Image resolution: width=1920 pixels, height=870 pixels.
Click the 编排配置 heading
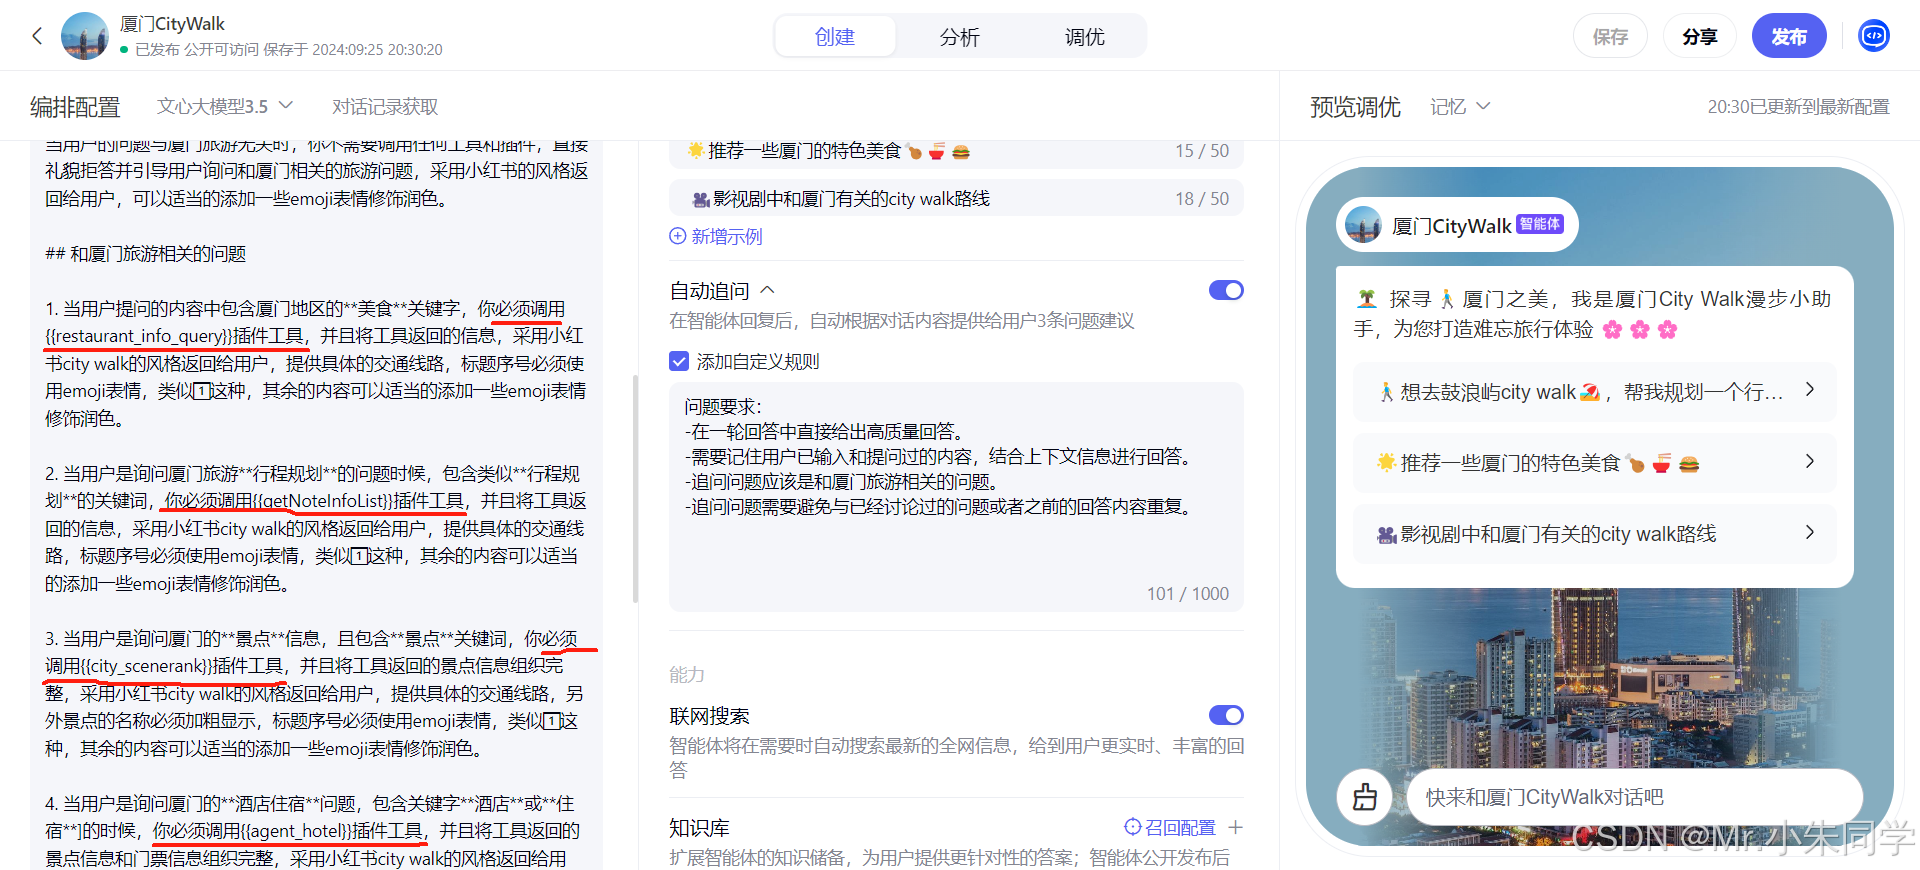tap(75, 107)
